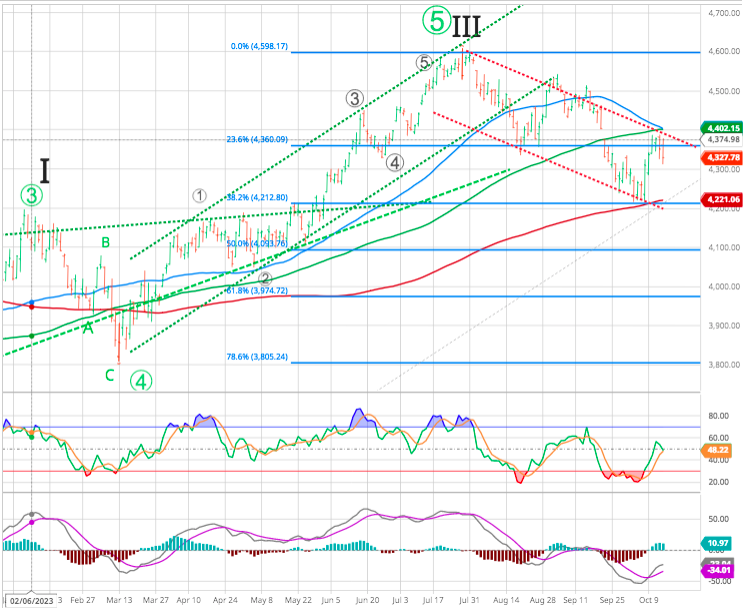Click the green circled 5 wave label
The height and width of the screenshot is (608, 746).
[x=434, y=20]
